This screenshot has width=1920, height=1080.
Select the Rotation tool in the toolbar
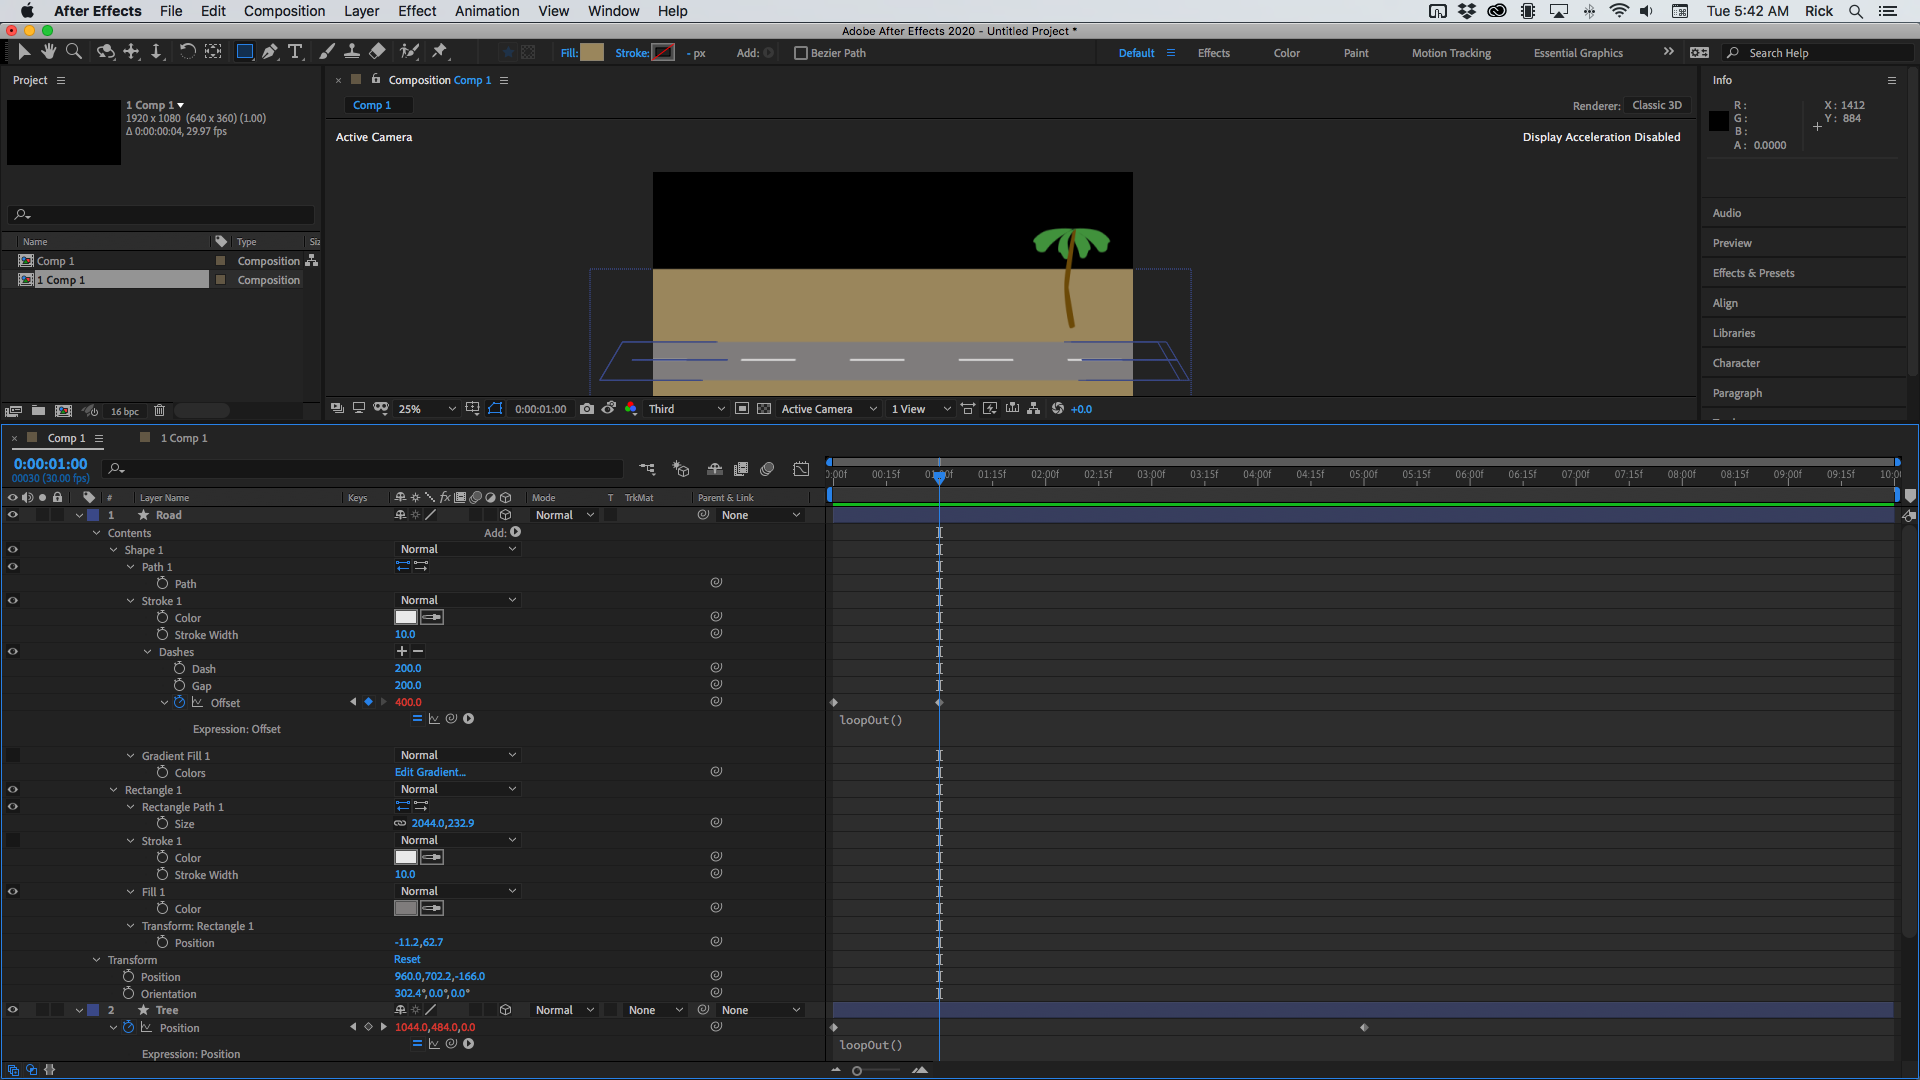click(188, 51)
